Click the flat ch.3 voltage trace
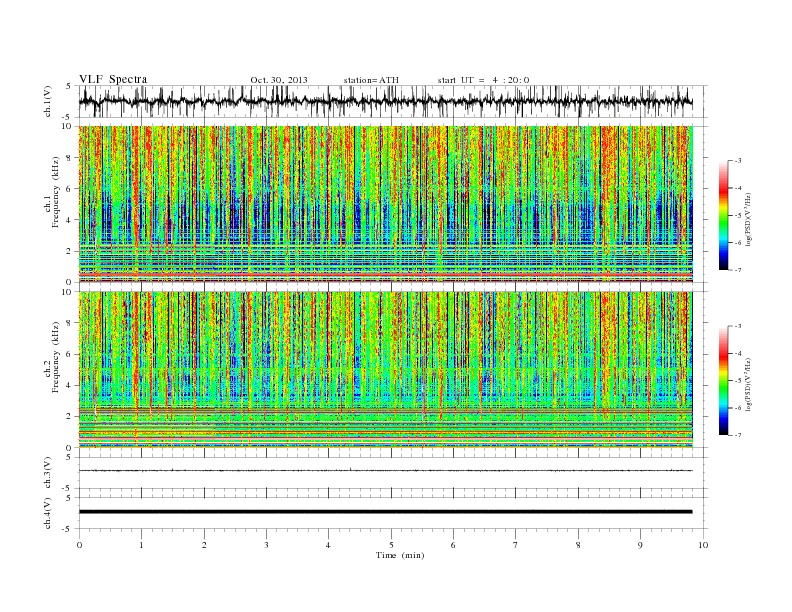792x612 pixels. 385,471
